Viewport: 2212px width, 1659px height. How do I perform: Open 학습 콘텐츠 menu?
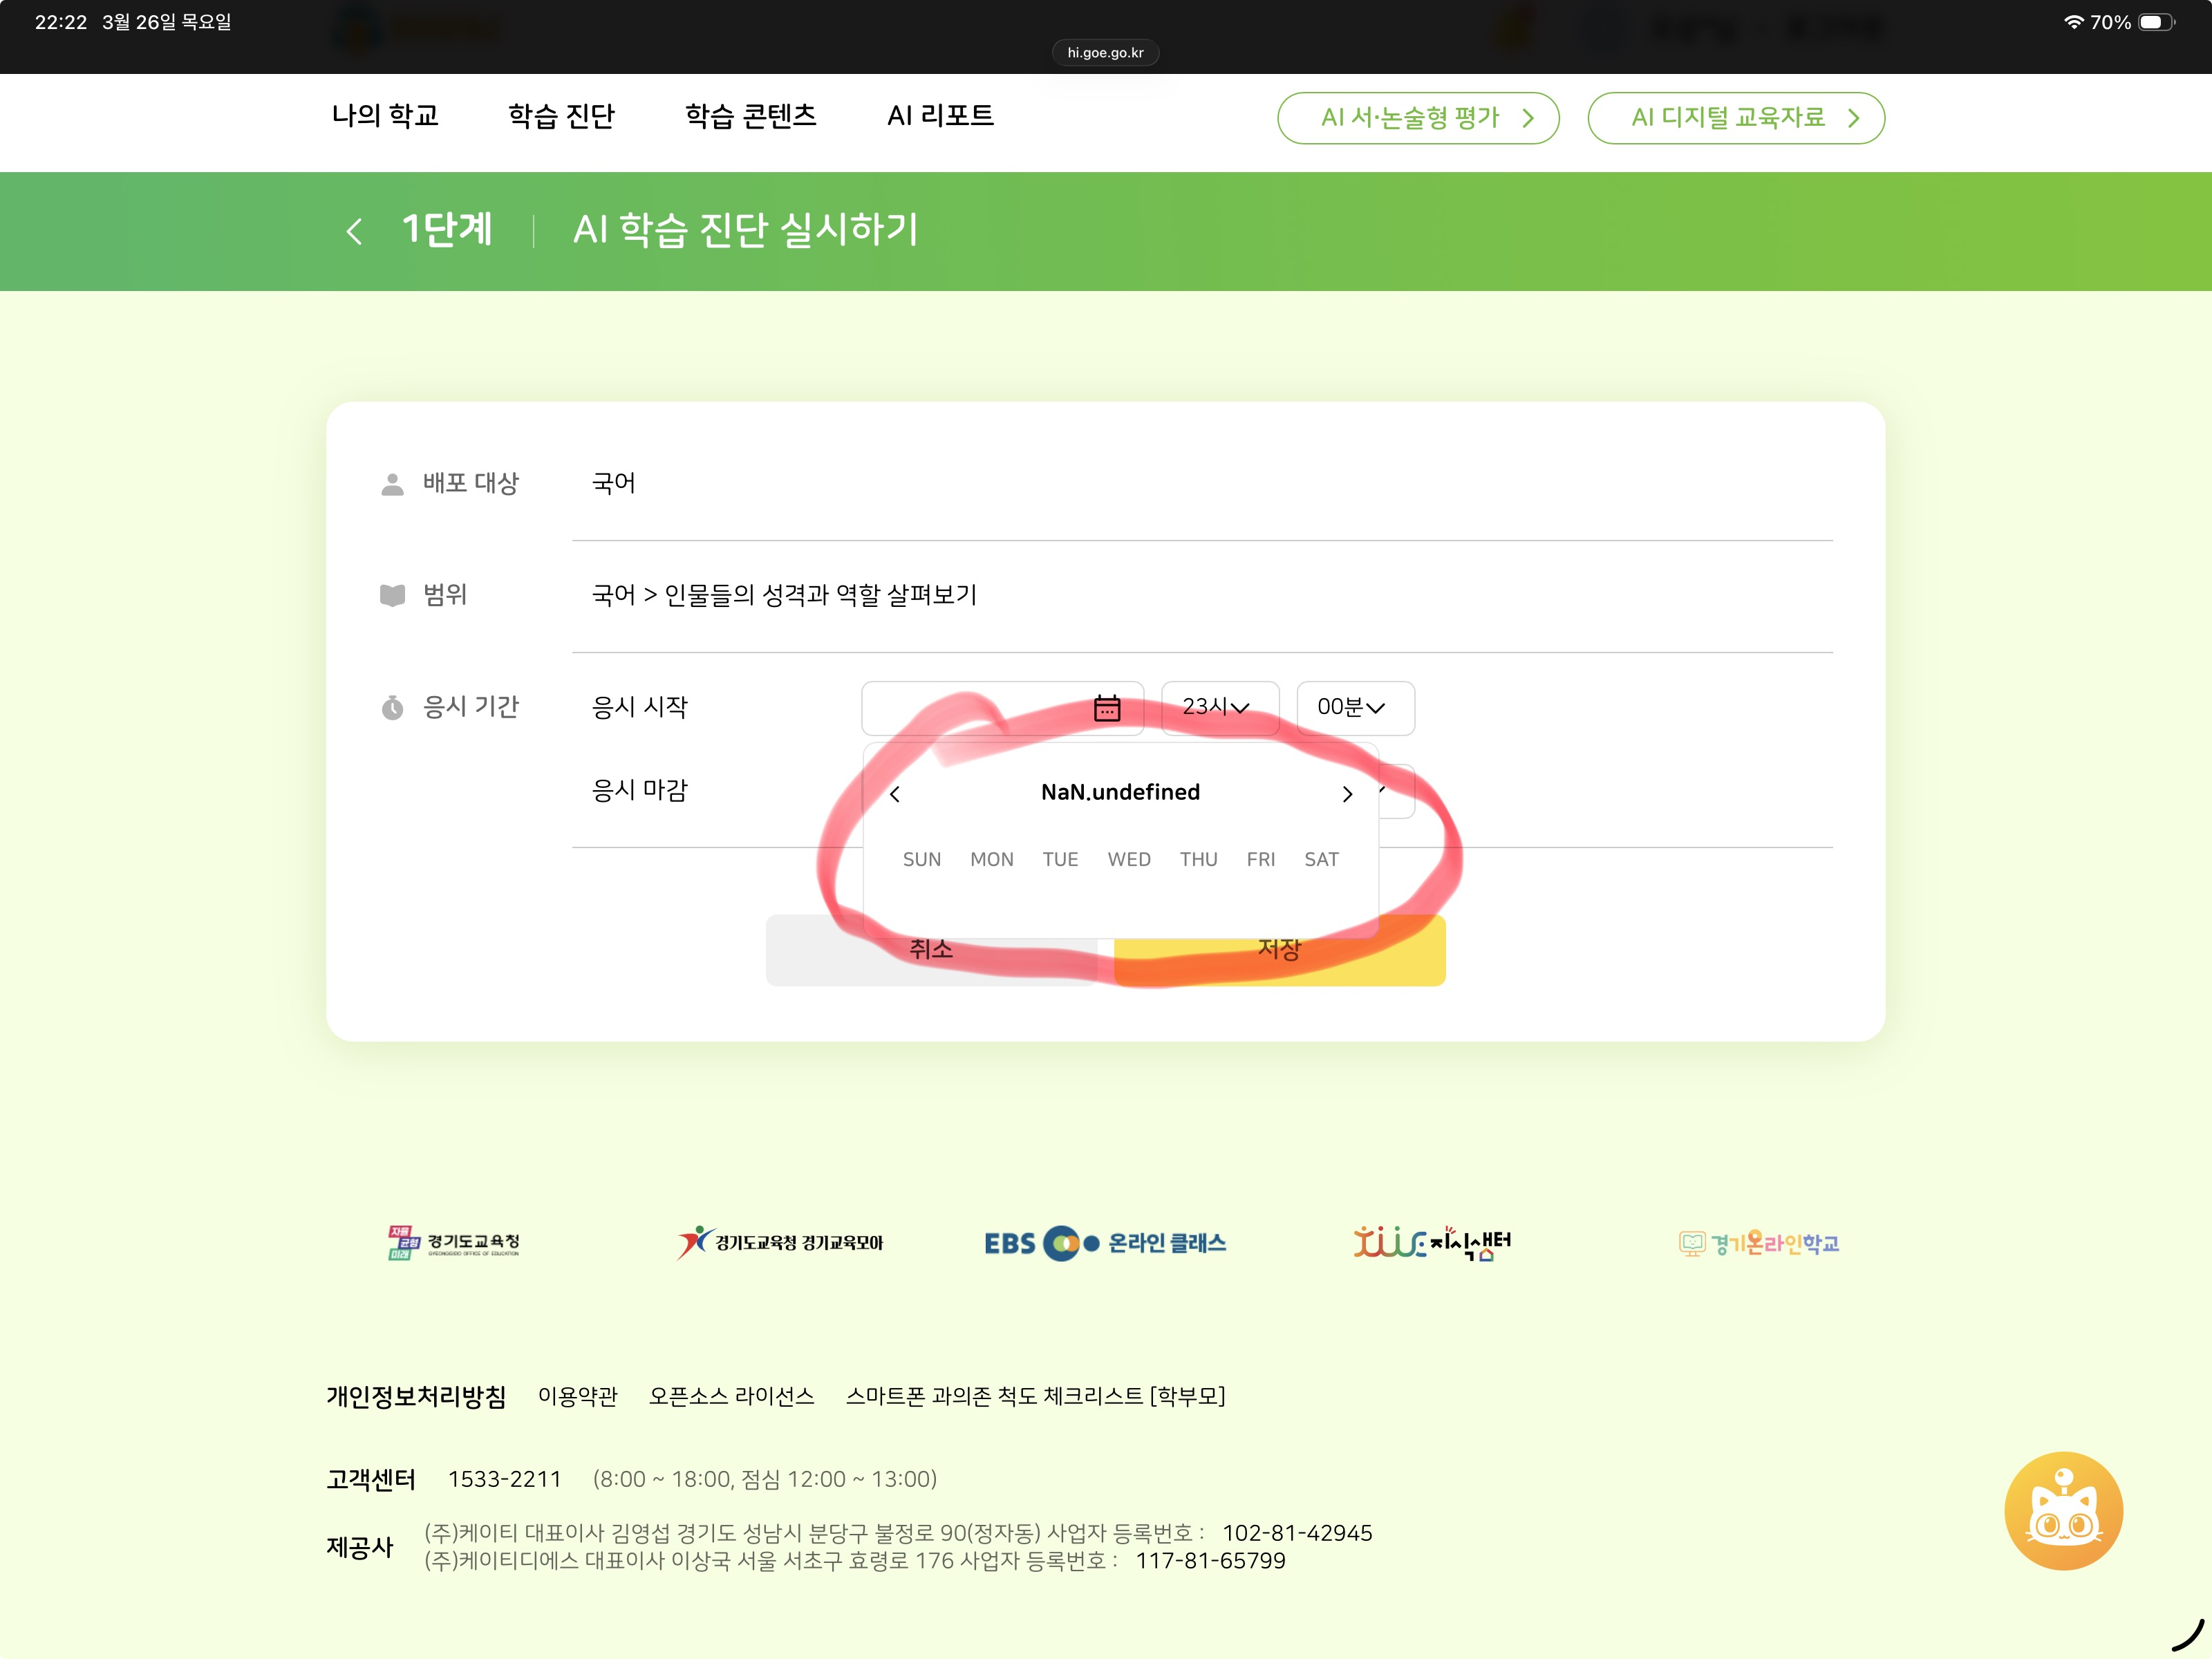point(750,116)
